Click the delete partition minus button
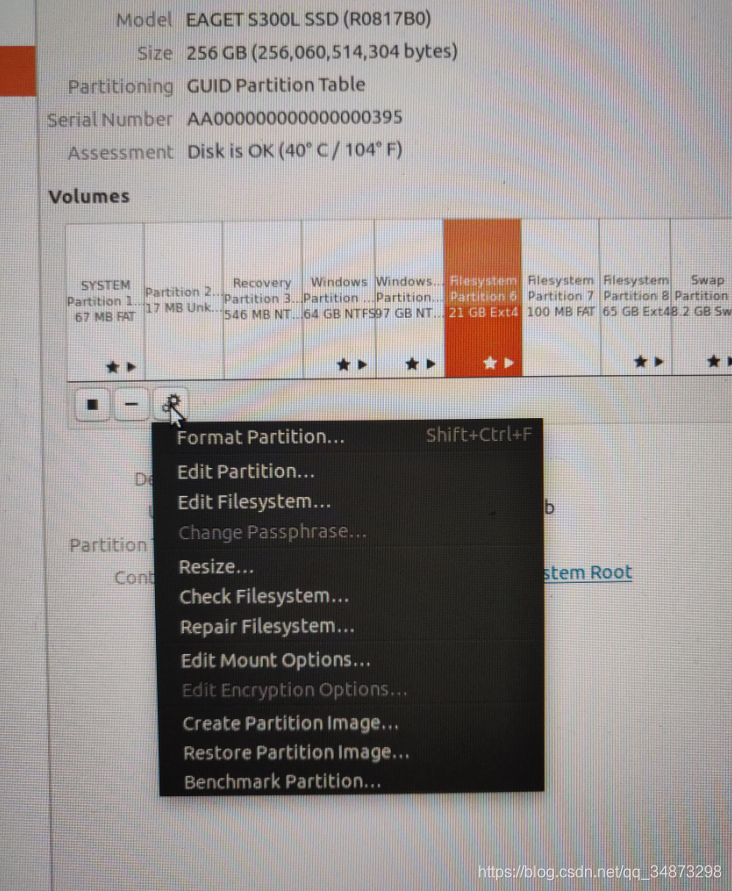This screenshot has height=891, width=732. (x=131, y=405)
